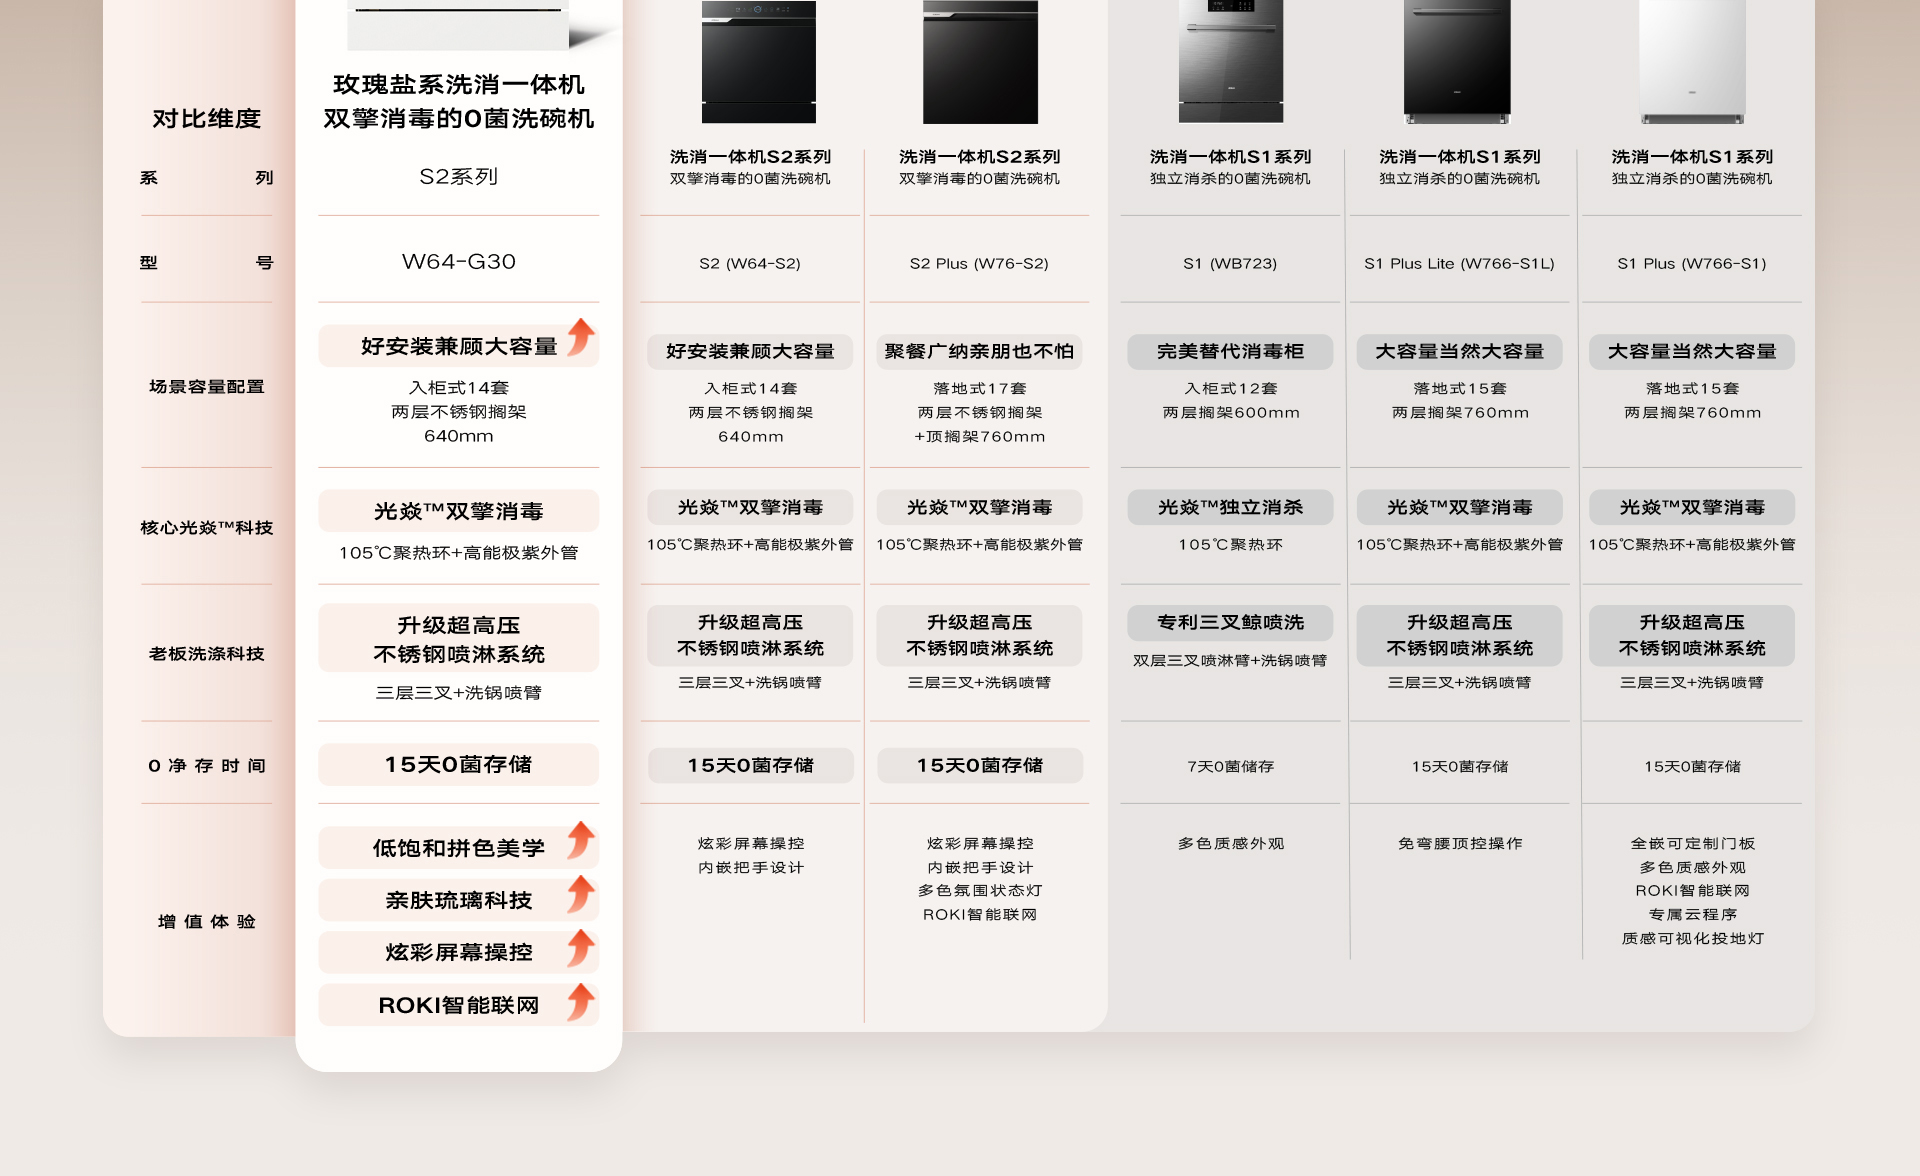Click the 增值体验 row label
The width and height of the screenshot is (1920, 1176).
coord(206,922)
